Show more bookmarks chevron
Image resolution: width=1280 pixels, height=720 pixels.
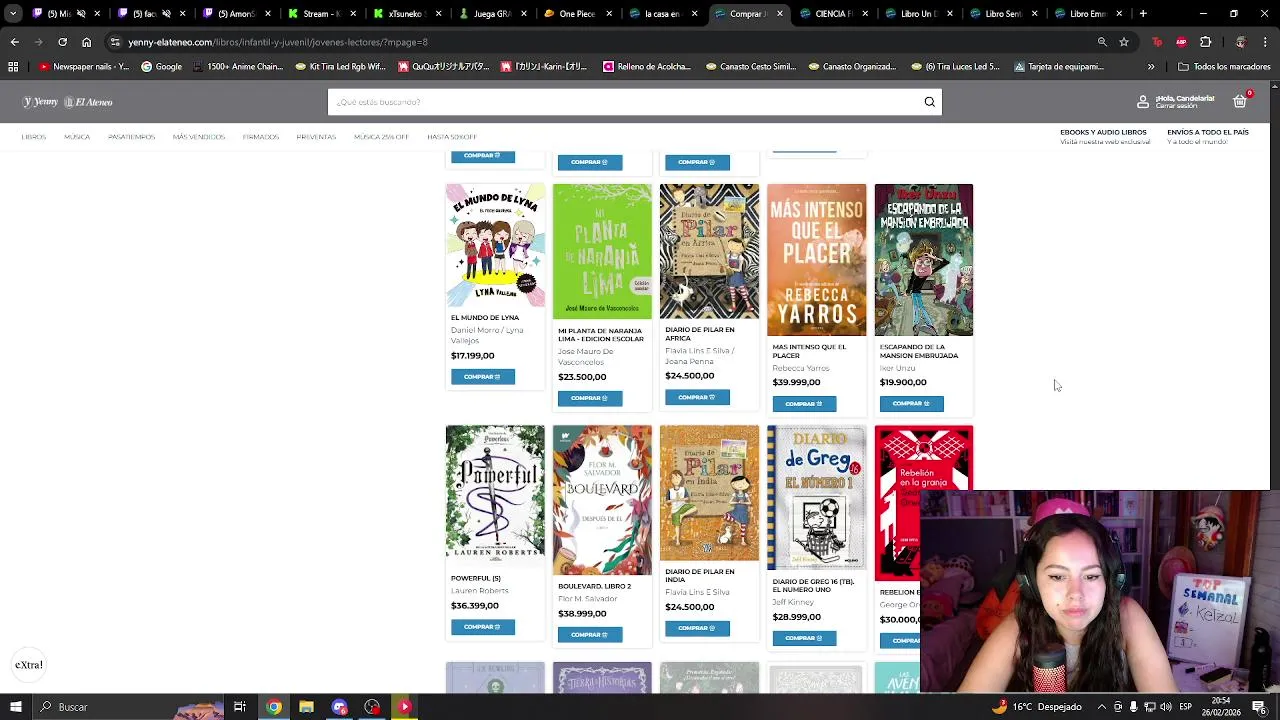[1151, 67]
